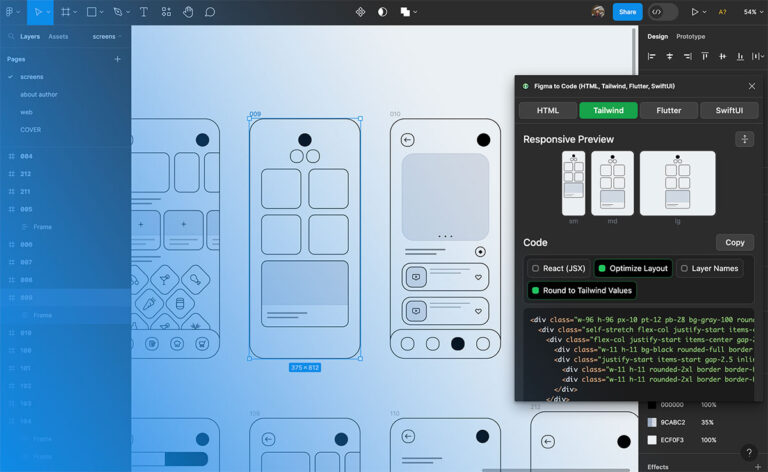
Task: Click the Present play icon
Action: pos(695,12)
